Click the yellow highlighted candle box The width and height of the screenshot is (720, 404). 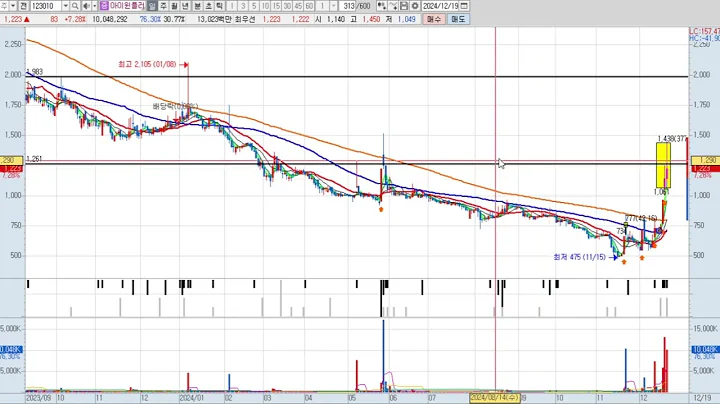663,165
